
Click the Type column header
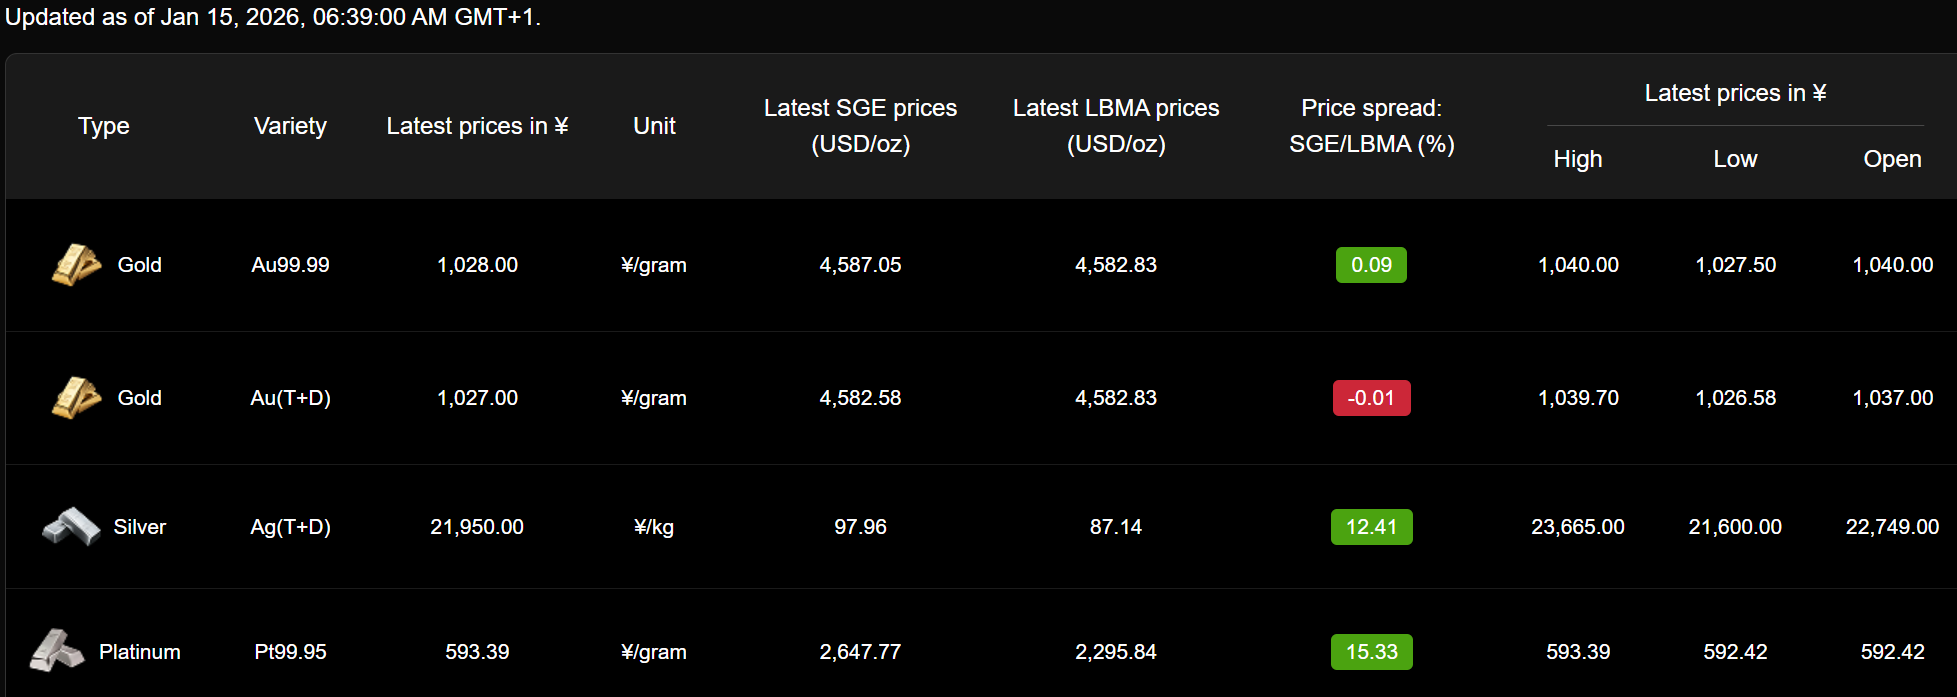coord(104,126)
